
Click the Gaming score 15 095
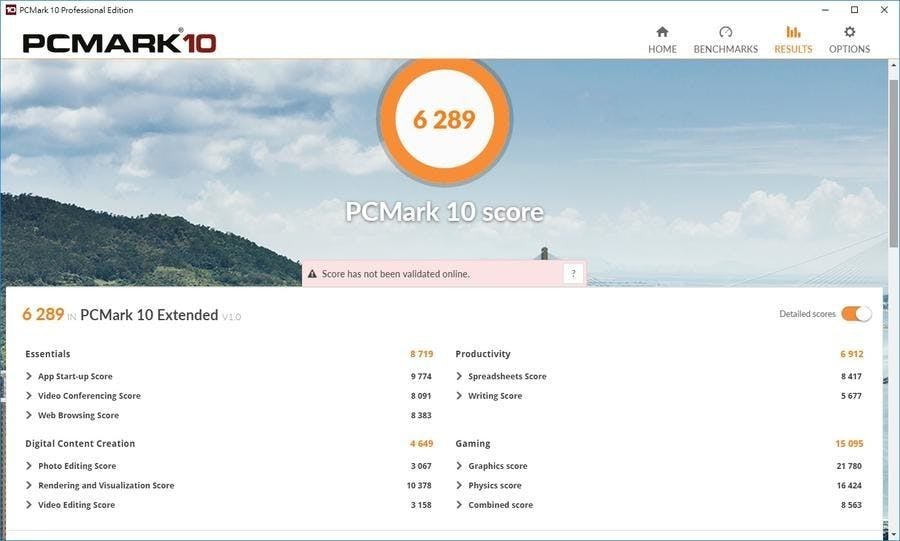[x=849, y=443]
